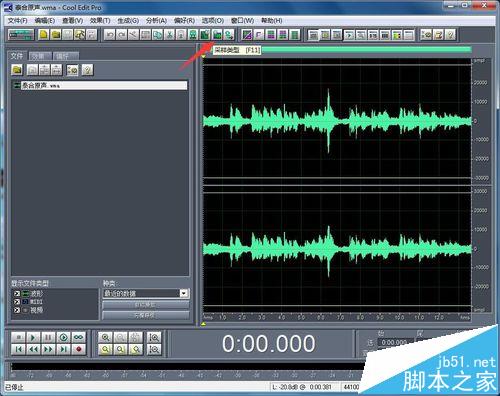Copy selection using the two-pages toolbar icon

157,35
